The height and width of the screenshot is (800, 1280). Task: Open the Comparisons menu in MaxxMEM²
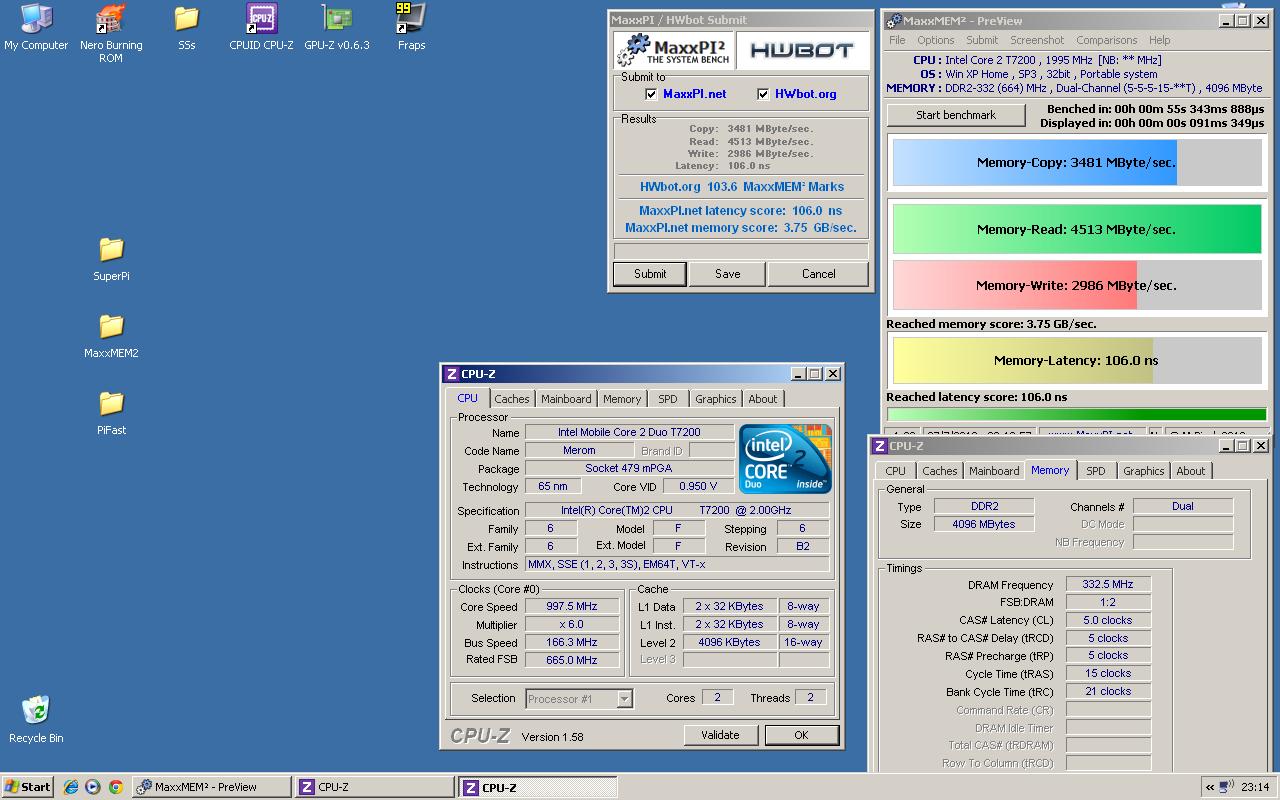coord(1106,40)
